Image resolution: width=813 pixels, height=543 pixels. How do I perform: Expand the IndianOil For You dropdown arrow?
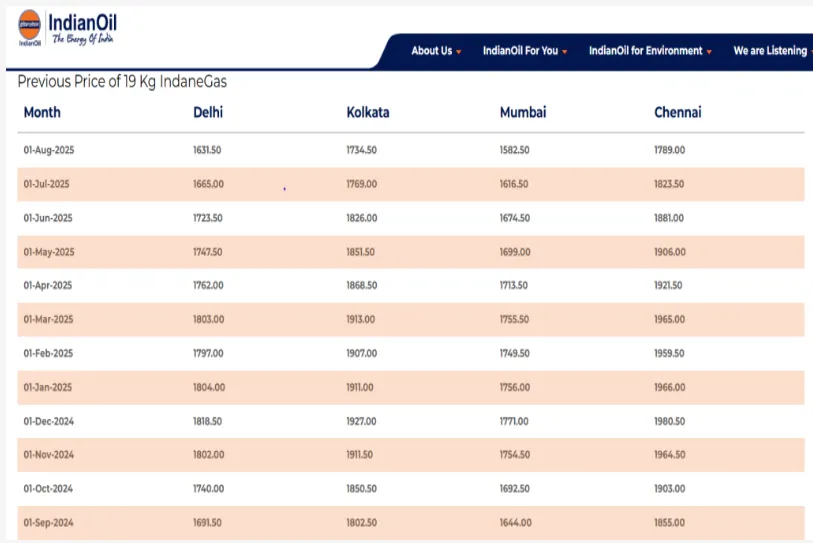564,52
